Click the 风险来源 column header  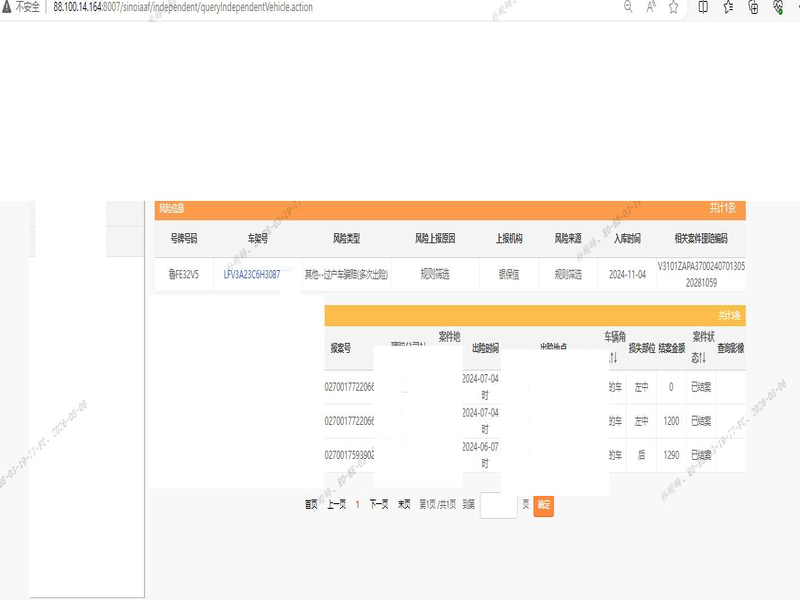pyautogui.click(x=568, y=238)
